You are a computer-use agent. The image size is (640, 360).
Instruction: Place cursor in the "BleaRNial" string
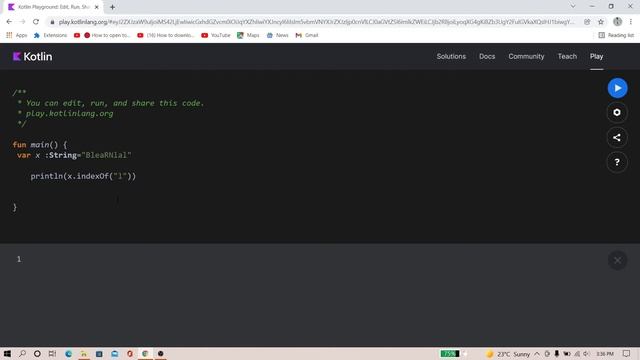point(107,155)
